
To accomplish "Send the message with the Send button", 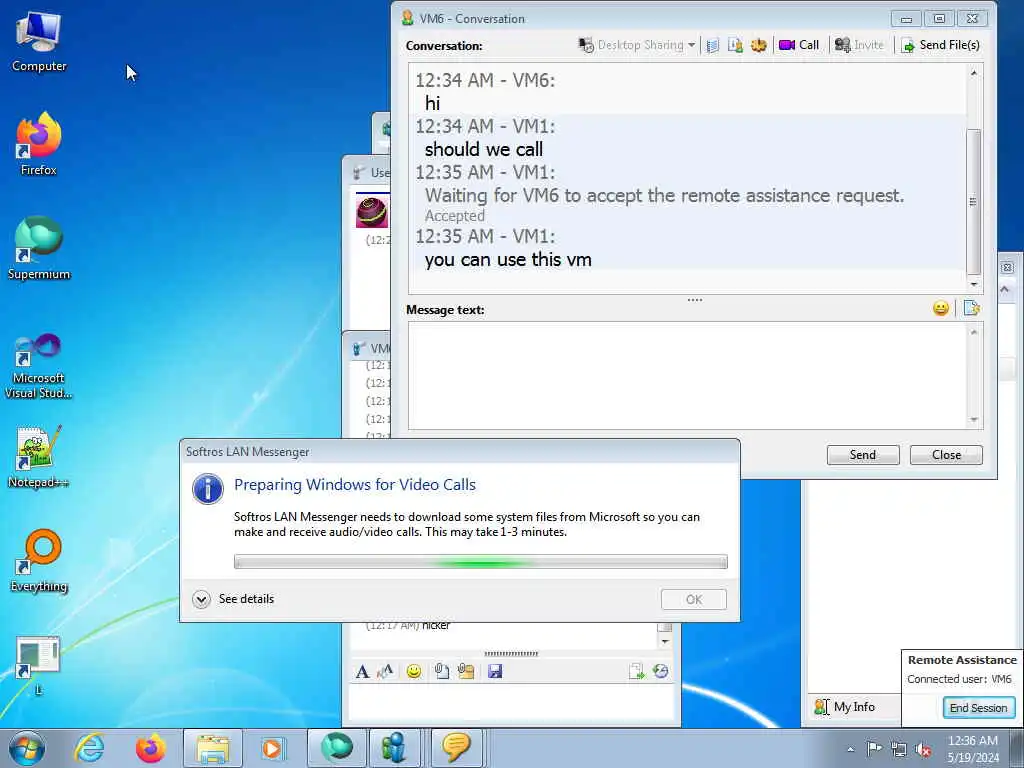I will pyautogui.click(x=863, y=455).
